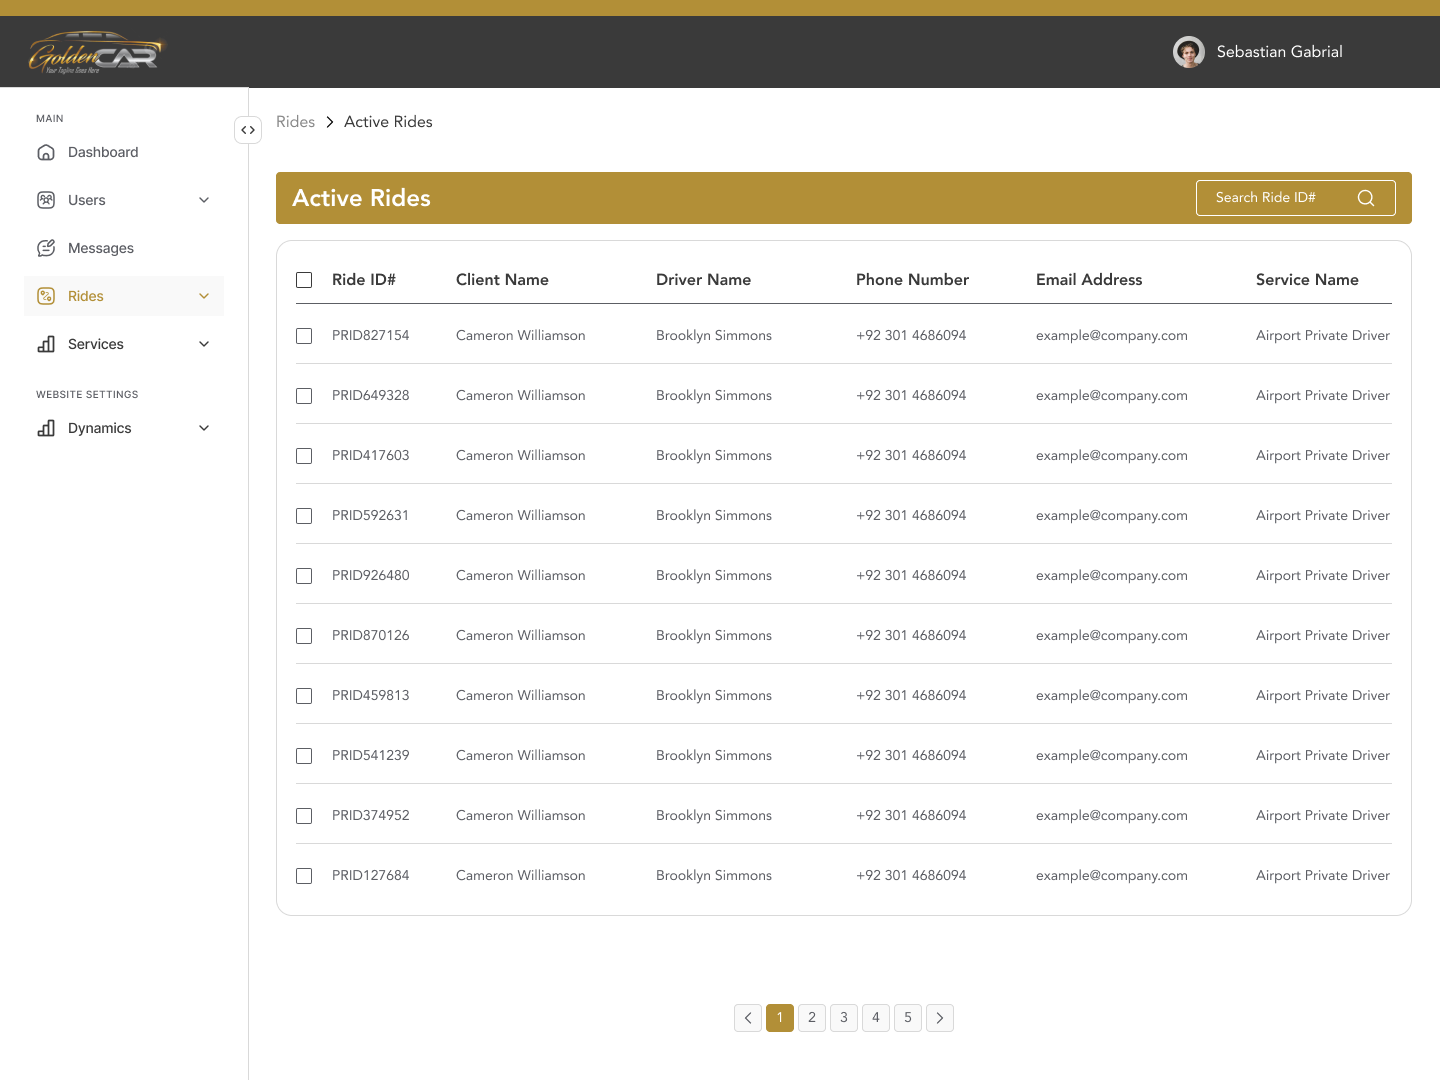Expand the Services submenu chevron

[x=204, y=344]
